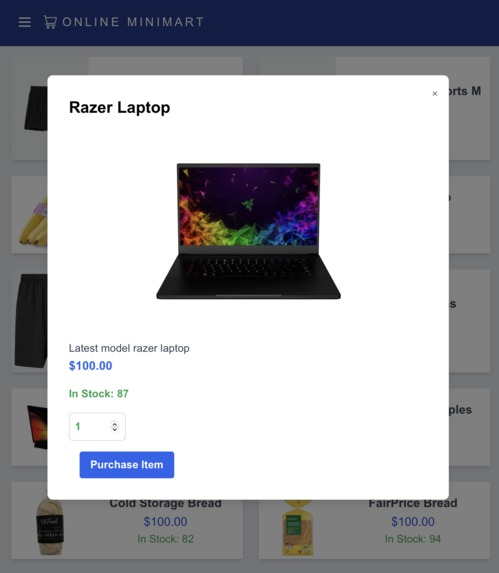
Task: Click the Cold Storage Bread $100.00 price
Action: pos(165,521)
